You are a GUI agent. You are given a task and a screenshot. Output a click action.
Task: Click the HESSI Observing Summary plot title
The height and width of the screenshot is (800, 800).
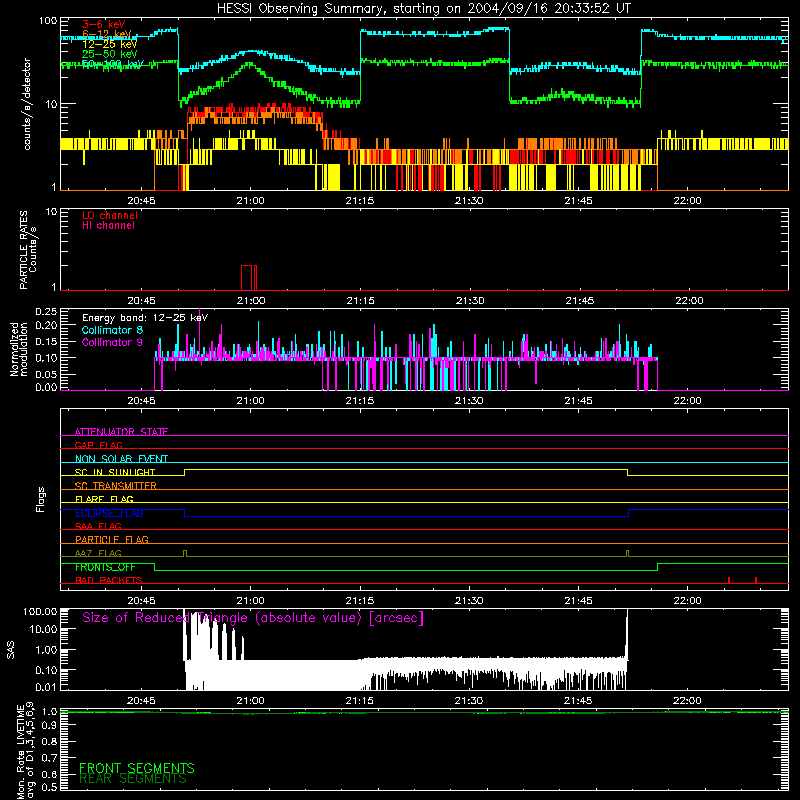point(424,9)
